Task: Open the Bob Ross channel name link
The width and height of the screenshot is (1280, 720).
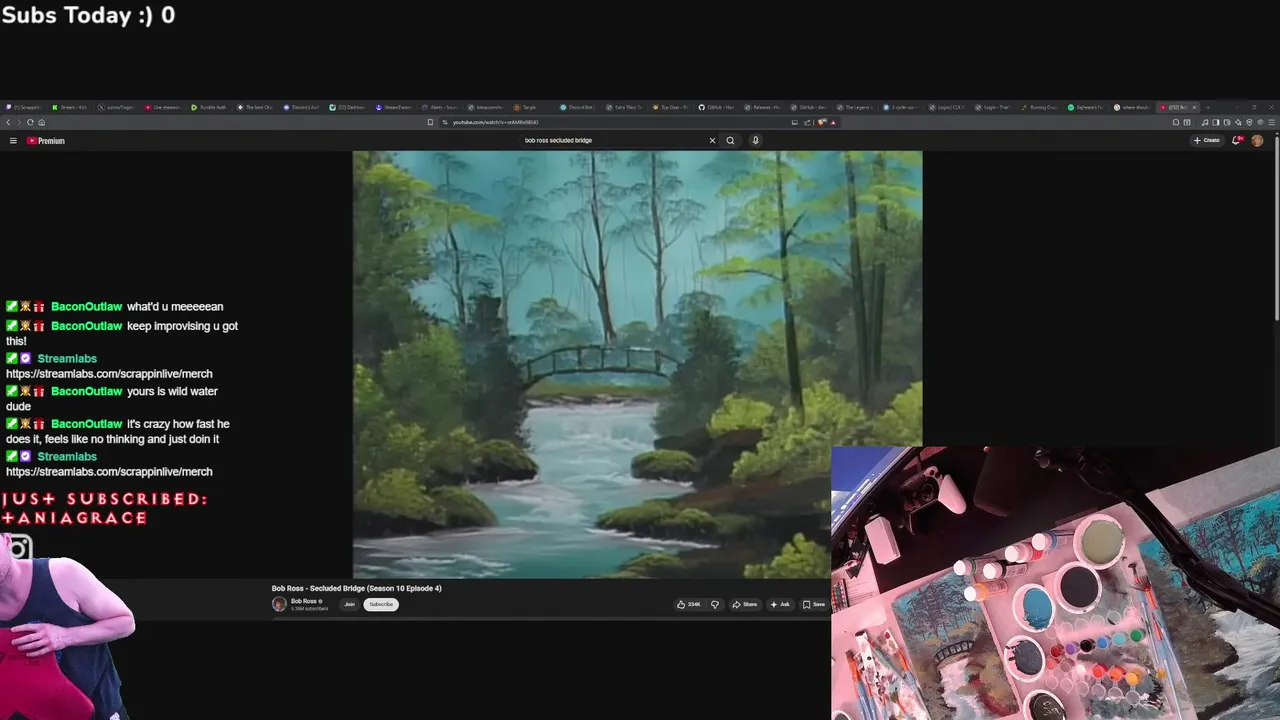Action: pos(304,601)
